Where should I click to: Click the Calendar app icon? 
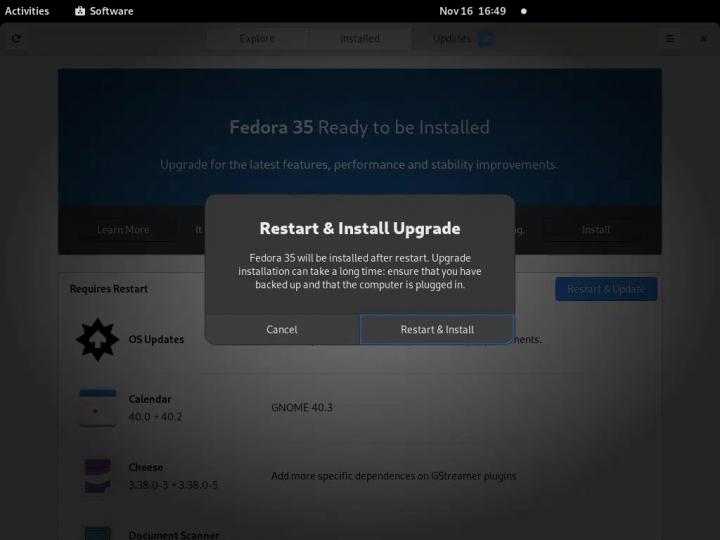tap(98, 407)
